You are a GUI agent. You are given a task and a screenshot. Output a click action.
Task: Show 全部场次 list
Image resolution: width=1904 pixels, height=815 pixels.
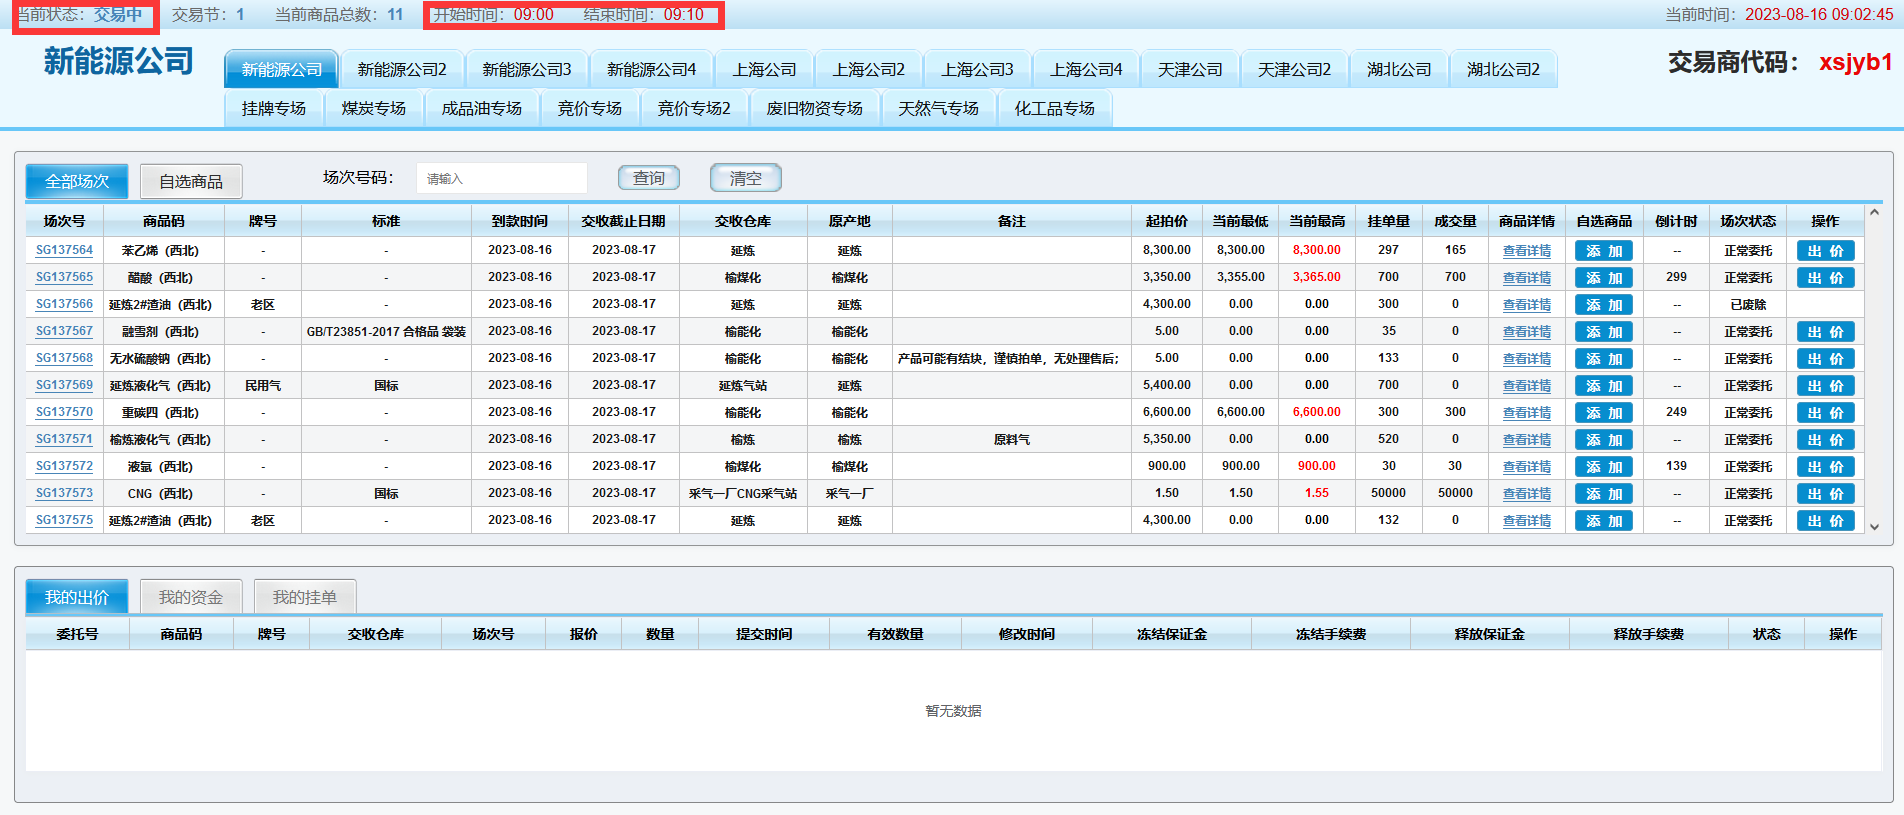(x=77, y=181)
